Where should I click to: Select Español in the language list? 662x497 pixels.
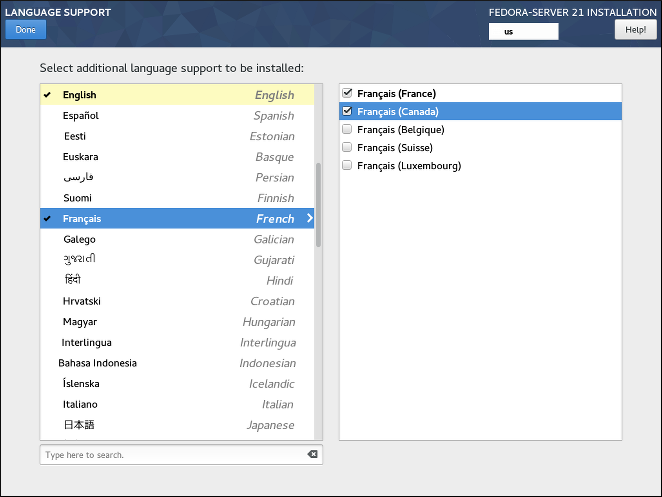177,115
